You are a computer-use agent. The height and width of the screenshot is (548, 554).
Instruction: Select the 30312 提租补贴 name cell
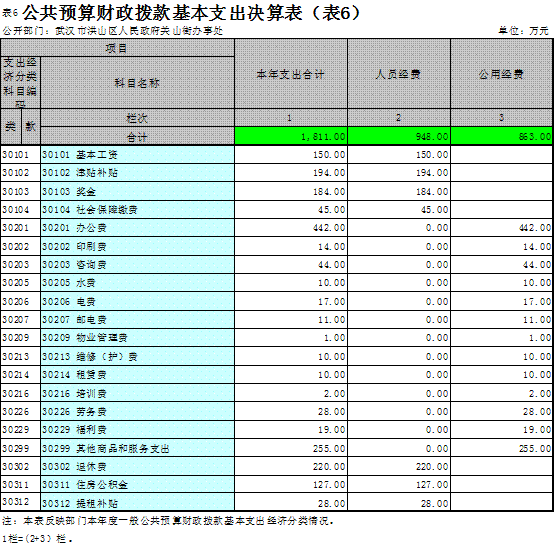[x=137, y=502]
